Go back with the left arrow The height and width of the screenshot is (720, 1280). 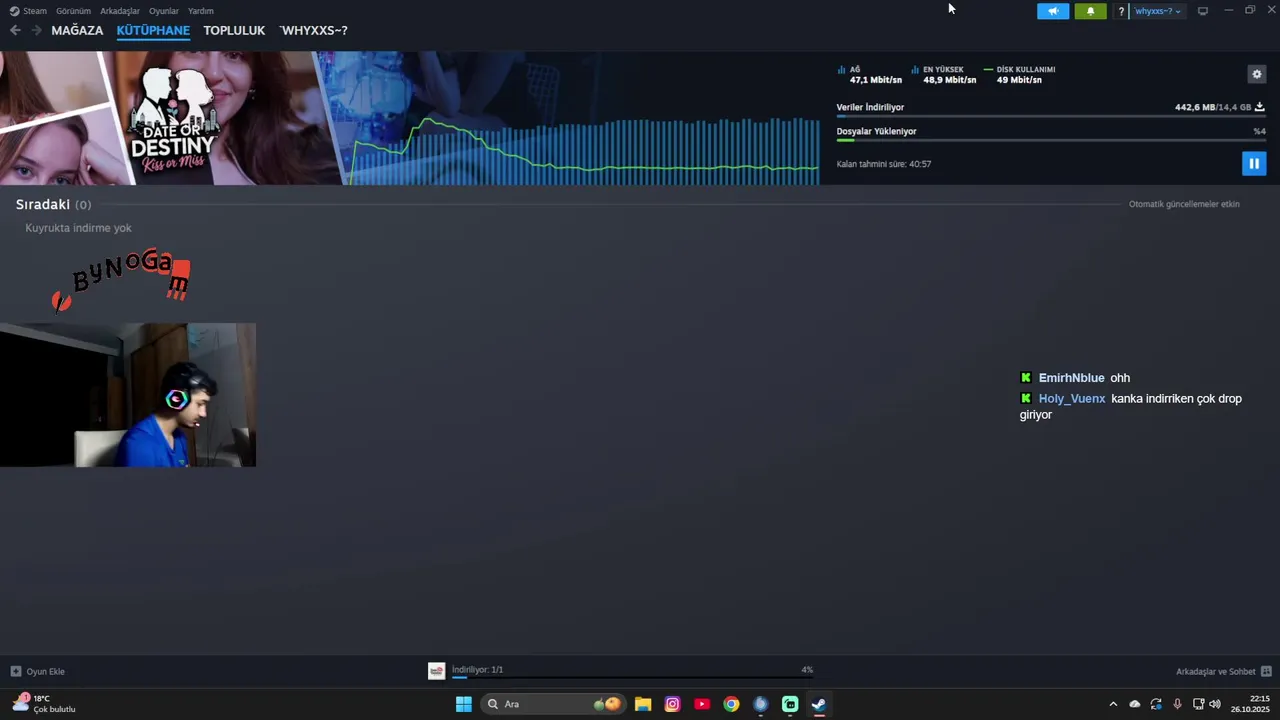15,30
